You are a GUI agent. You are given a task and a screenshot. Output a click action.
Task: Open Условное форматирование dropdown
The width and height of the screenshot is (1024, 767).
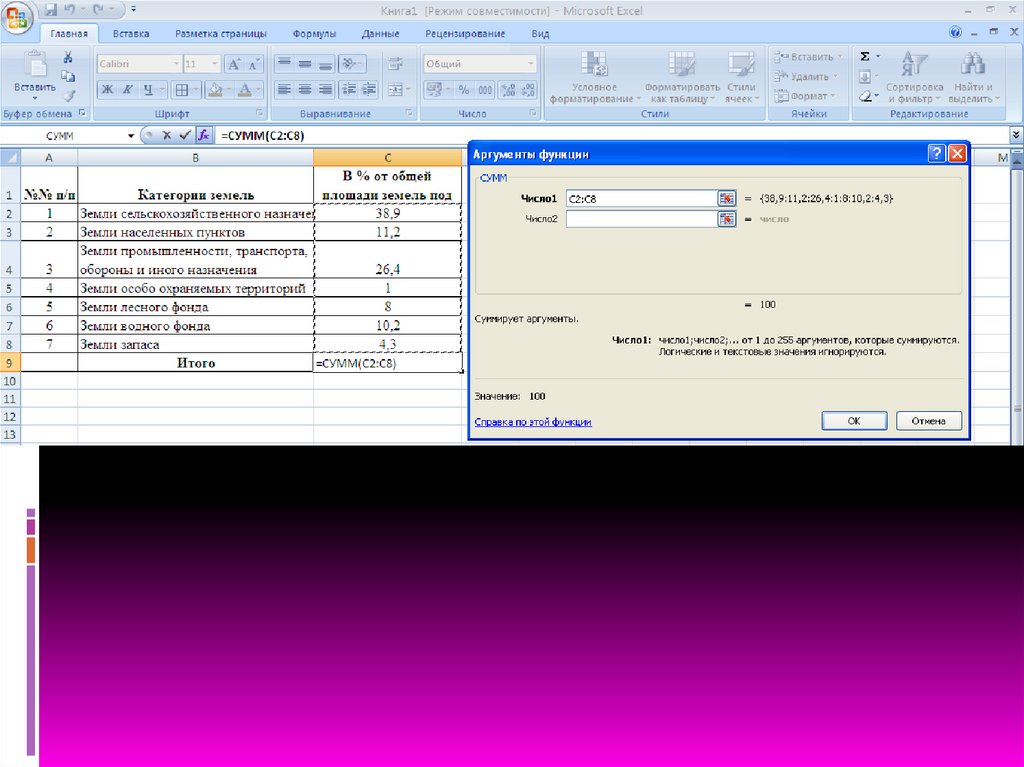point(594,77)
